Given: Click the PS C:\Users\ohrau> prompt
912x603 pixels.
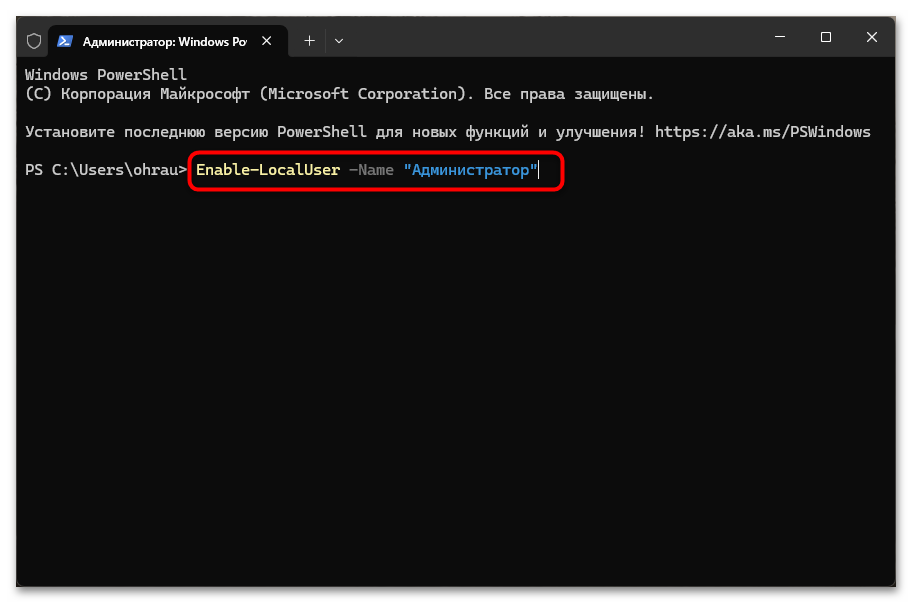Looking at the screenshot, I should tap(106, 170).
